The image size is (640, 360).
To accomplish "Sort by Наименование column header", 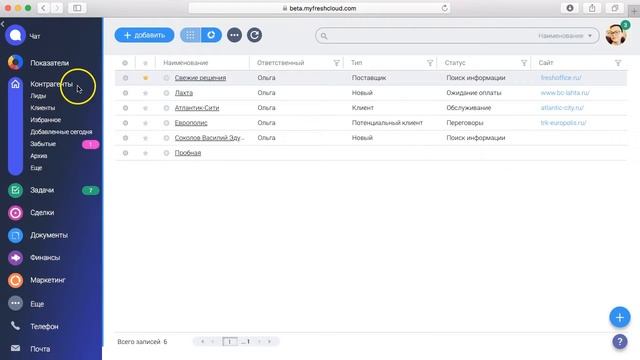I will (186, 63).
